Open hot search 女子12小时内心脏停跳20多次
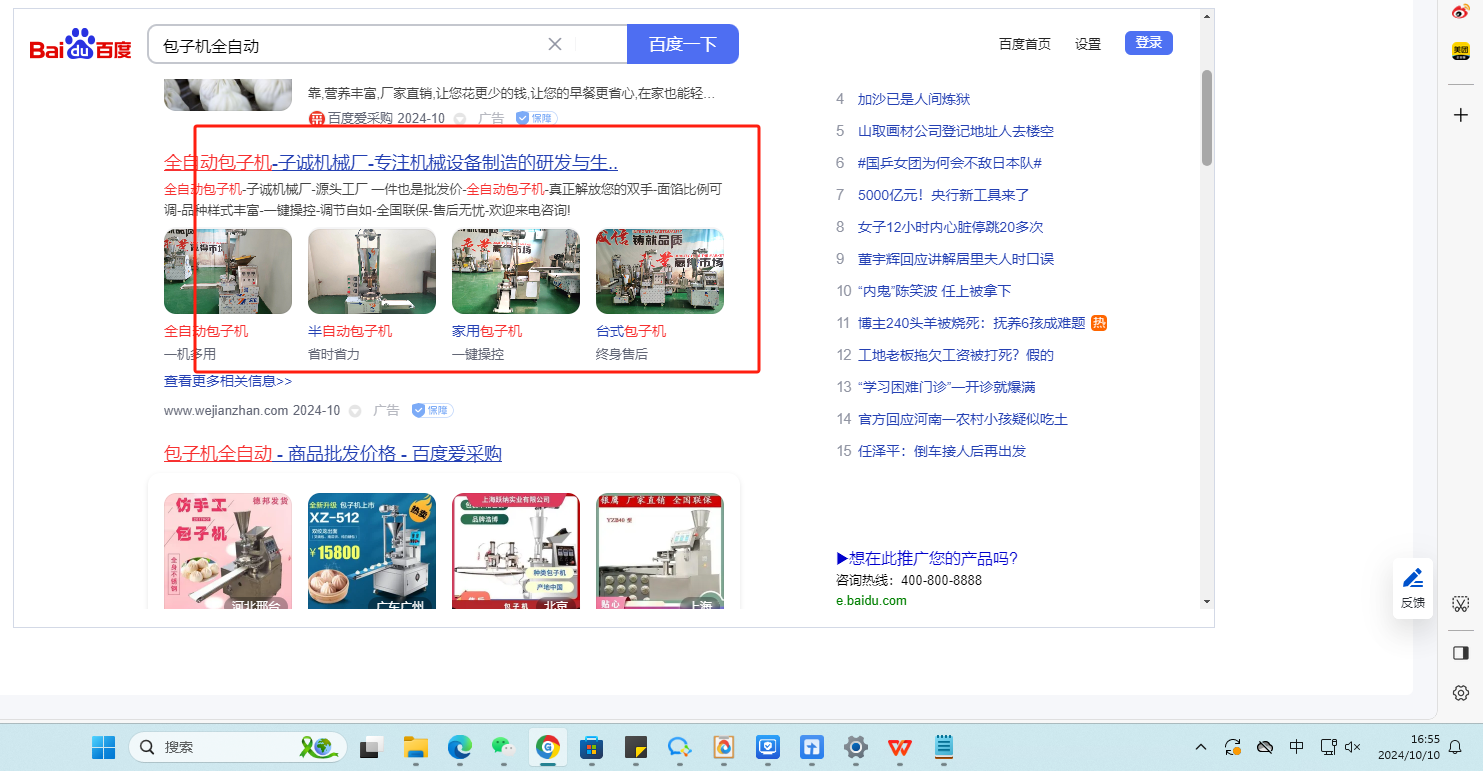The width and height of the screenshot is (1483, 771). click(950, 227)
